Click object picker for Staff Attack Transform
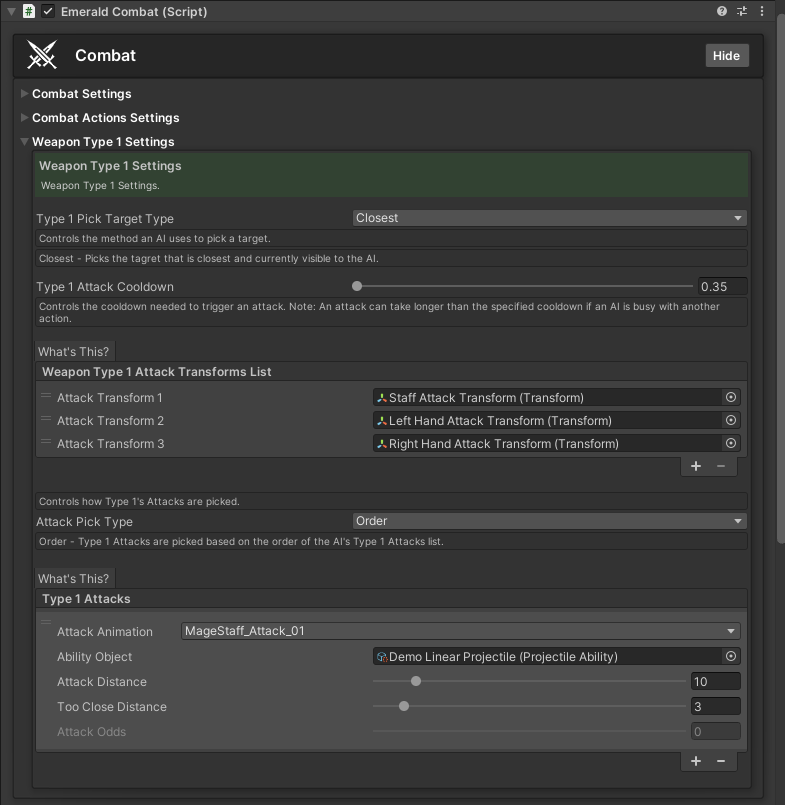785x805 pixels. coord(731,397)
